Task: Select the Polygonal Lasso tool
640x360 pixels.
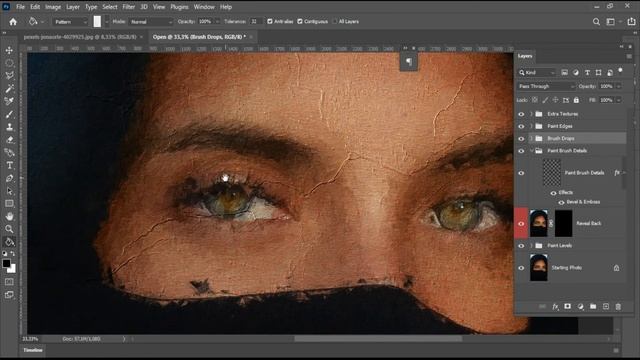Action: tap(9, 76)
